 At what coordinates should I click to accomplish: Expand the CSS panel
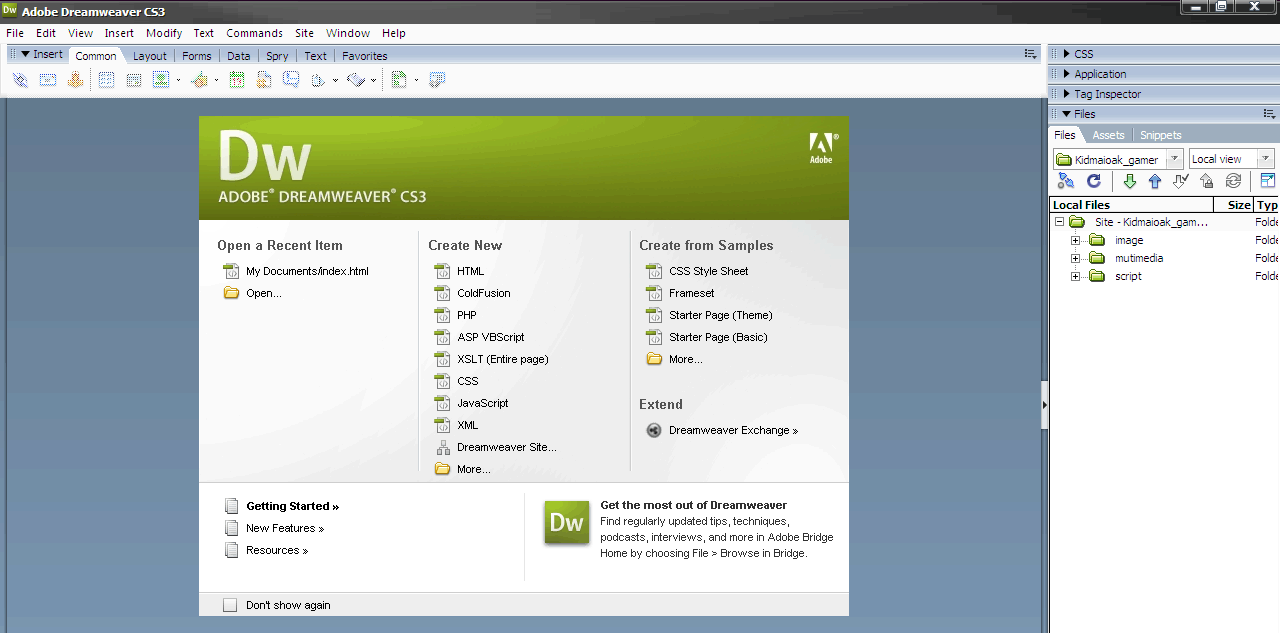pos(1067,54)
